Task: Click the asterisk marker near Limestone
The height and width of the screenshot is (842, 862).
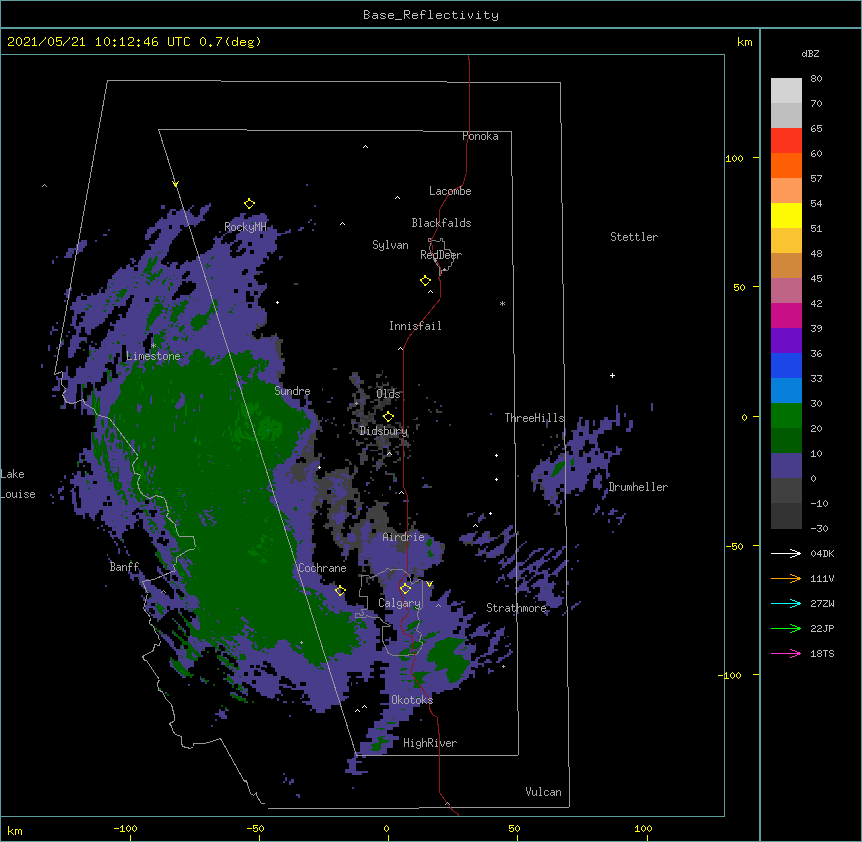Action: point(153,346)
